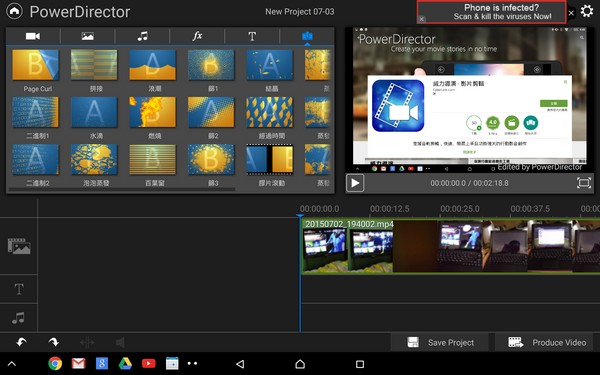Select the crystal transition with gold flecks
The image size is (600, 375).
(270, 65)
